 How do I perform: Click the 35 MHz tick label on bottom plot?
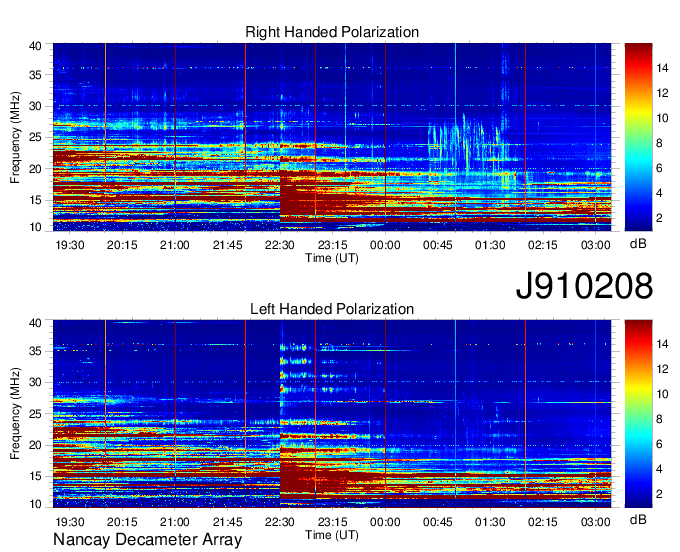click(35, 351)
